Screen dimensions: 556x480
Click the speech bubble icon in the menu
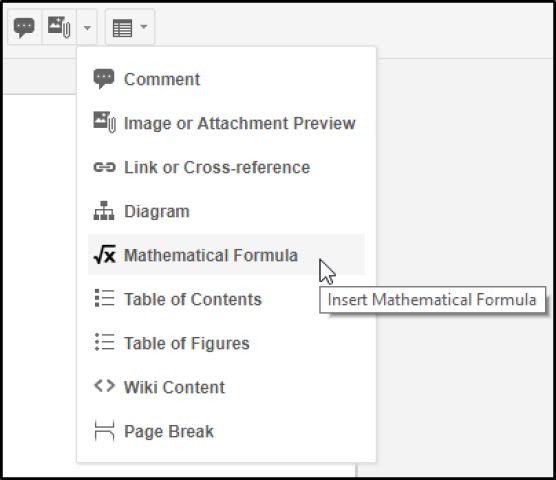pyautogui.click(x=104, y=79)
